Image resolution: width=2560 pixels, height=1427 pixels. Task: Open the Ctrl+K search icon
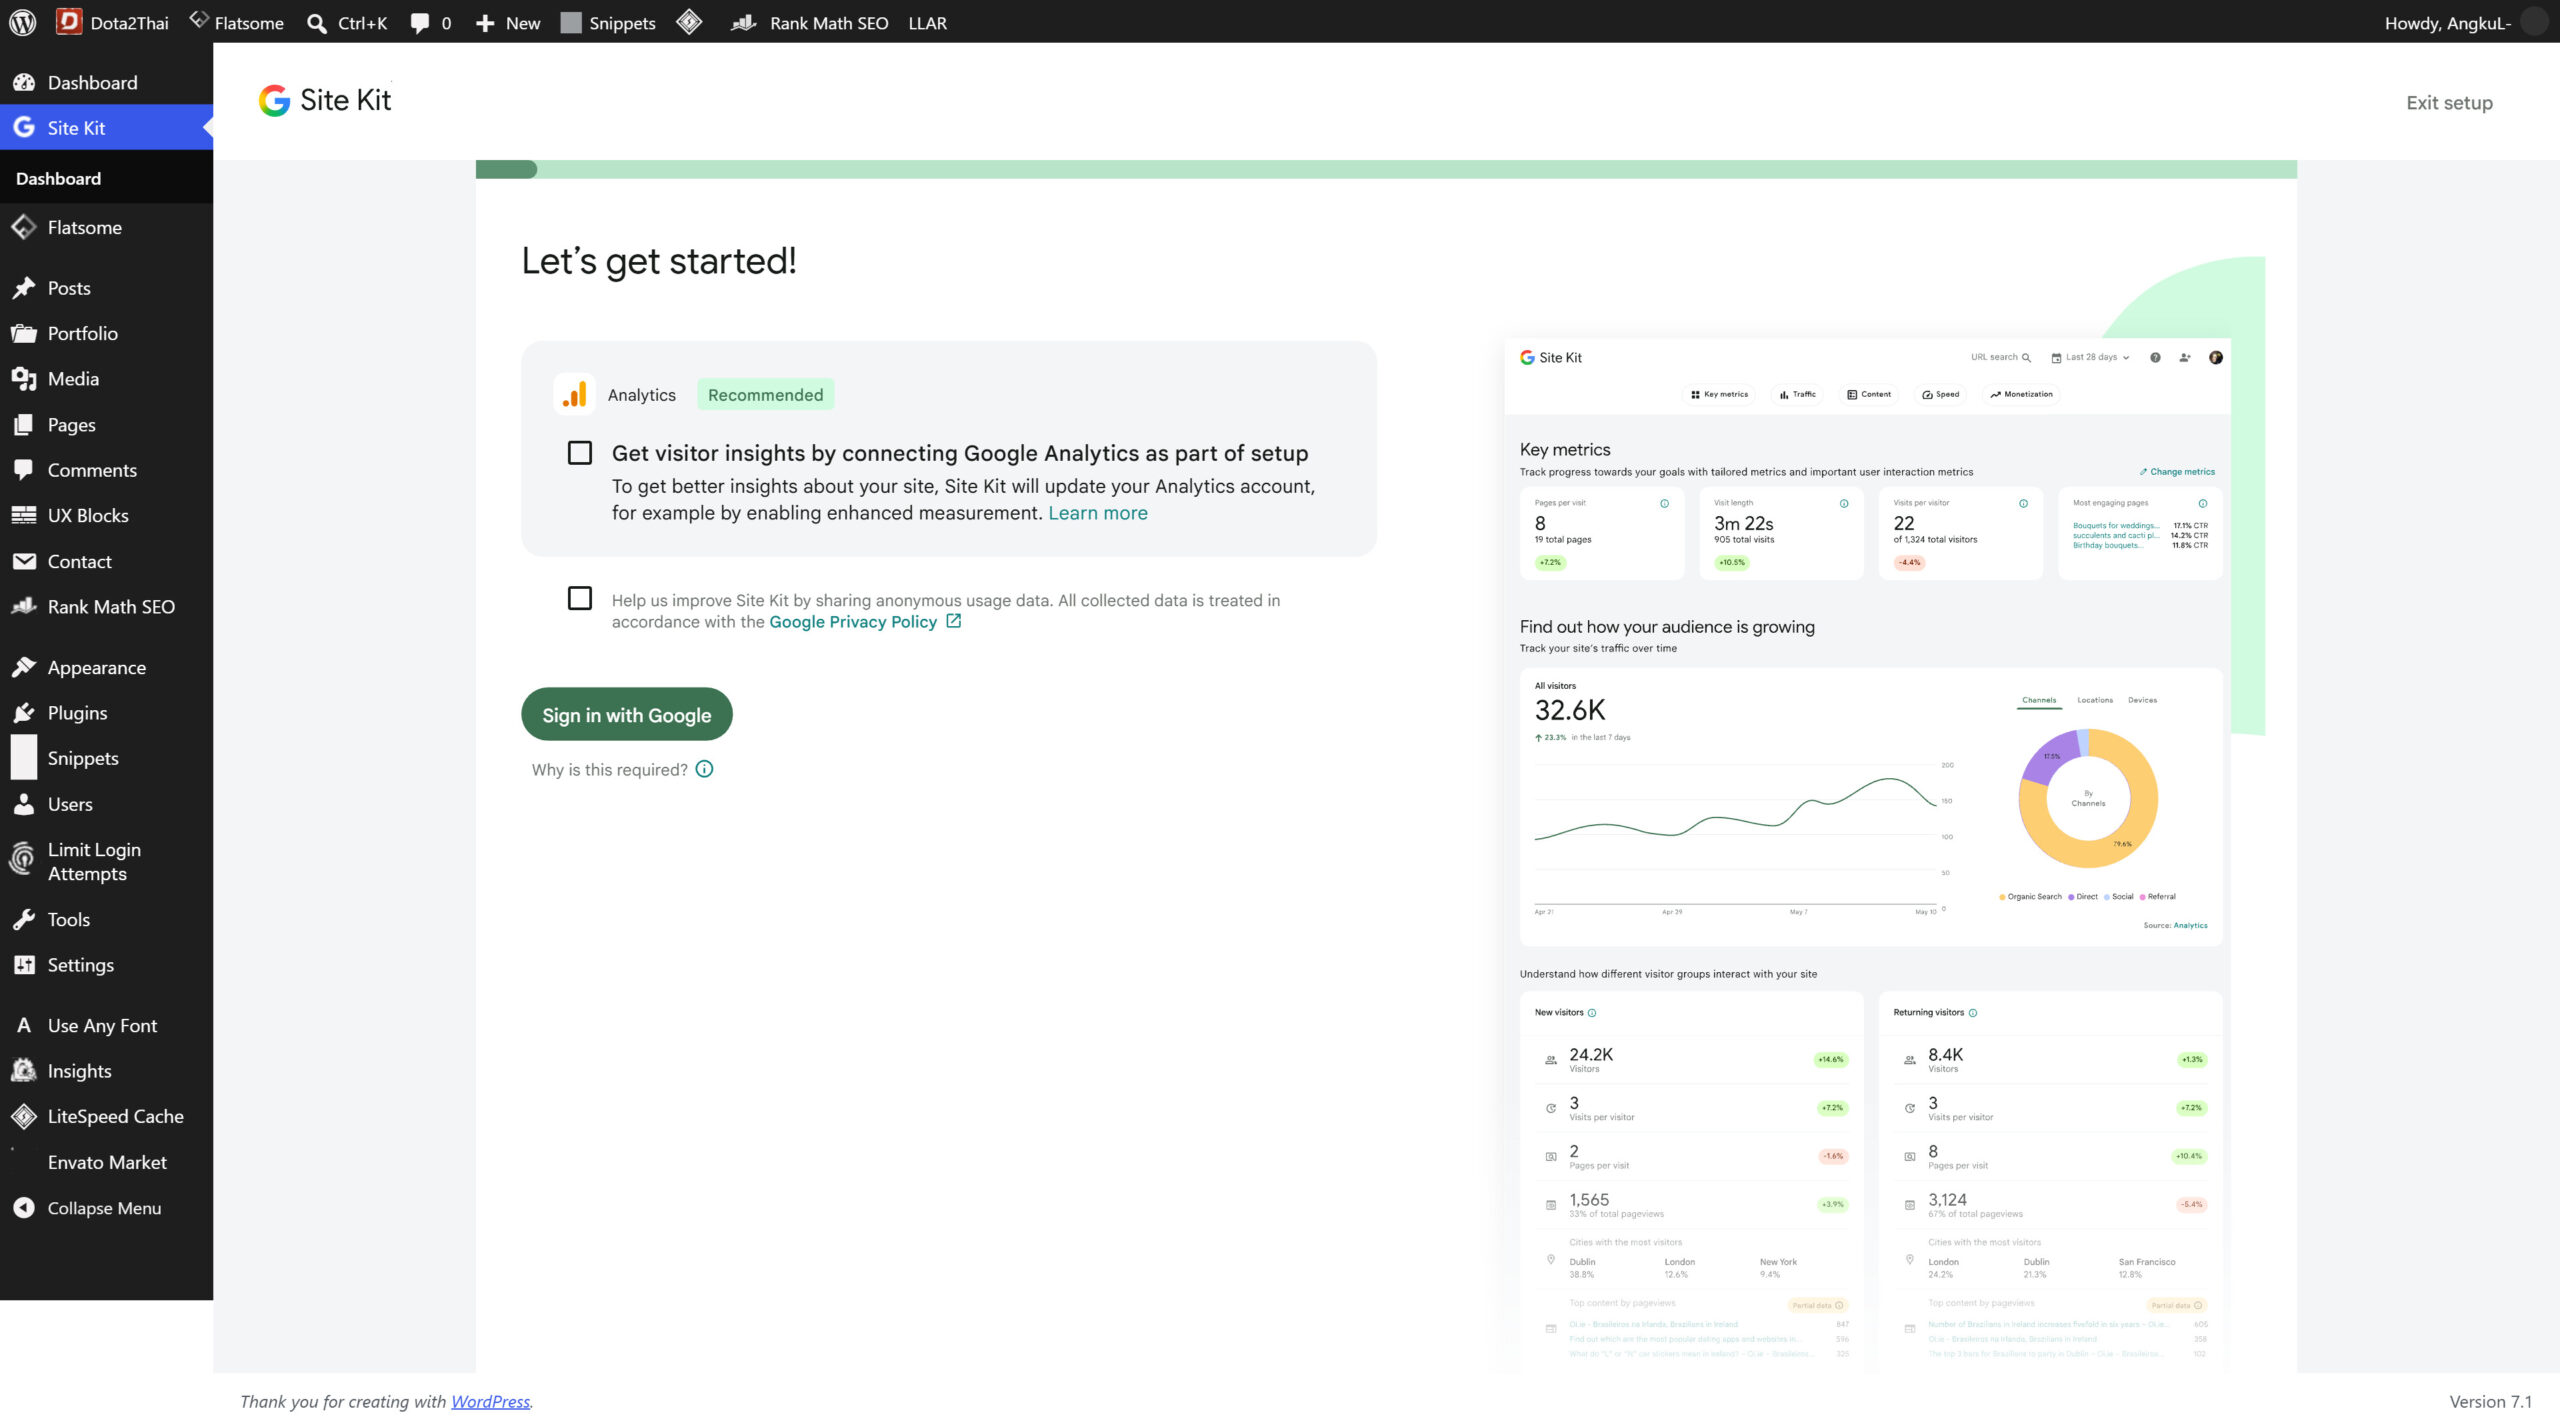coord(316,23)
